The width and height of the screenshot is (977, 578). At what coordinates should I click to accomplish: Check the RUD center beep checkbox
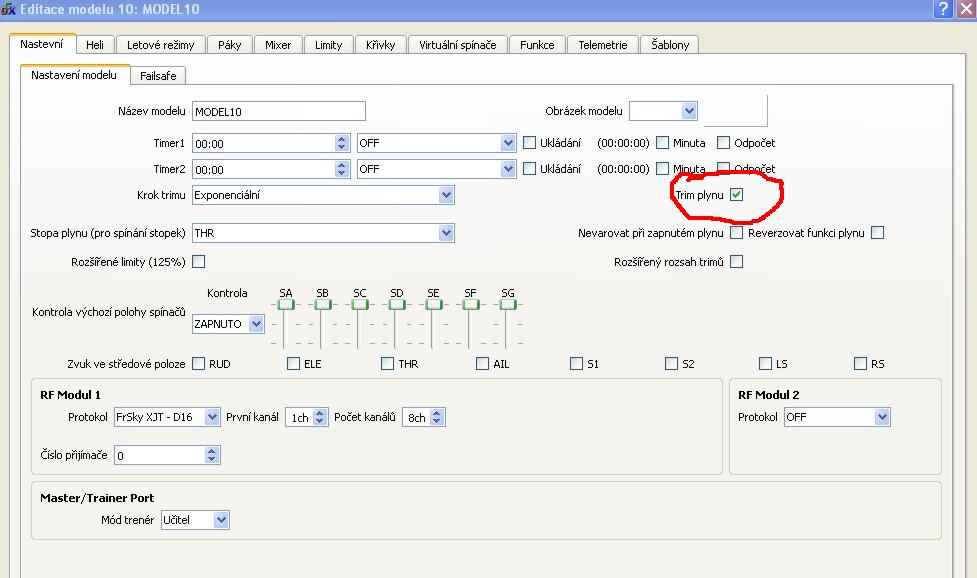198,364
